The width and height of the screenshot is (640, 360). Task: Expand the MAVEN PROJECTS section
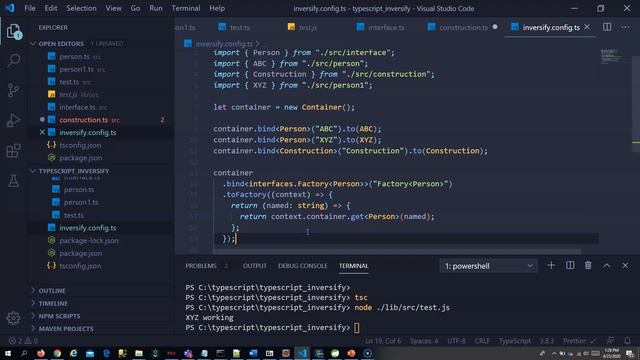coord(66,329)
